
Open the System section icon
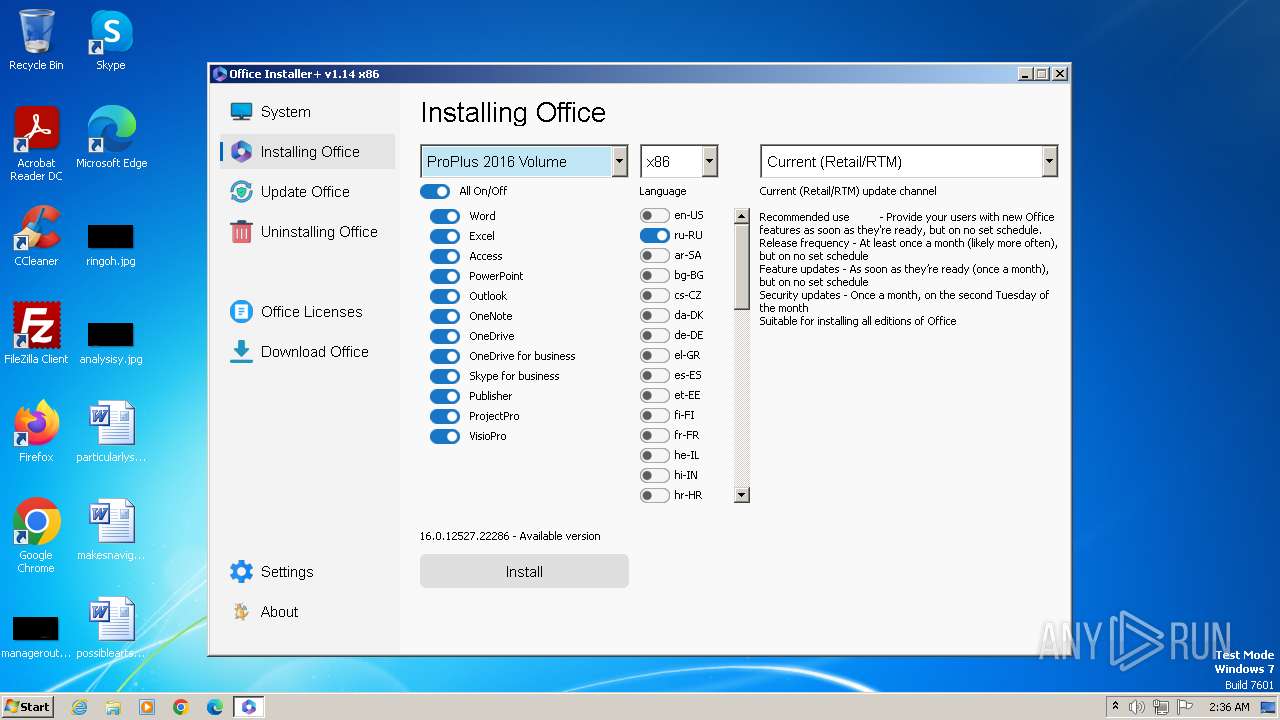tap(241, 112)
